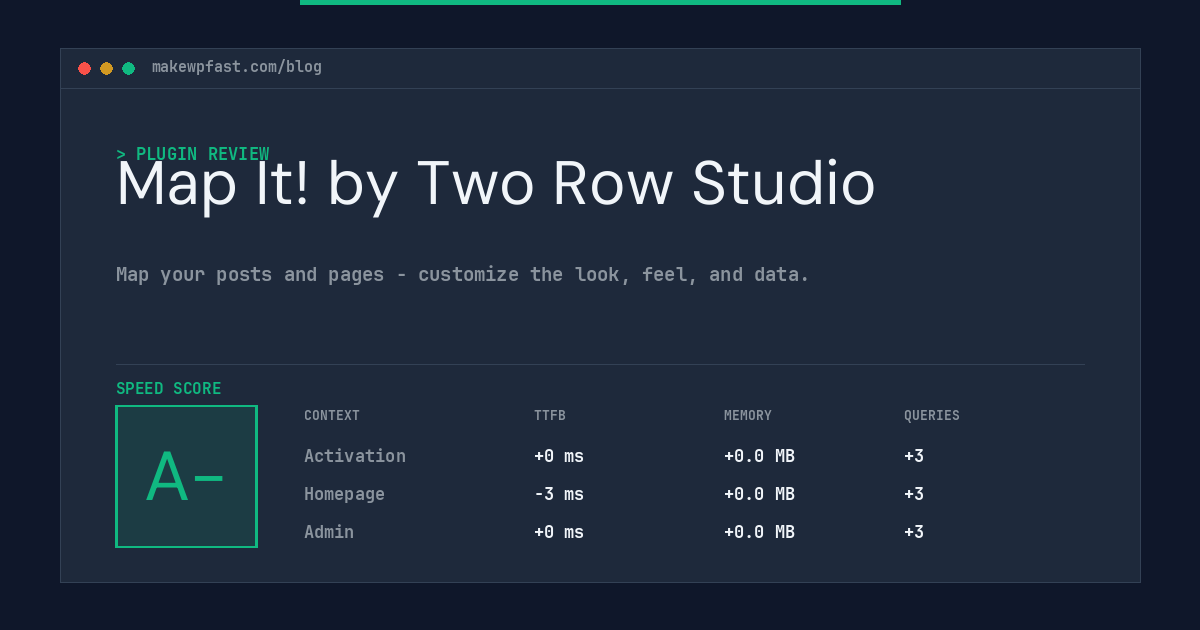Click the TTFB column header
The width and height of the screenshot is (1200, 630).
550,416
